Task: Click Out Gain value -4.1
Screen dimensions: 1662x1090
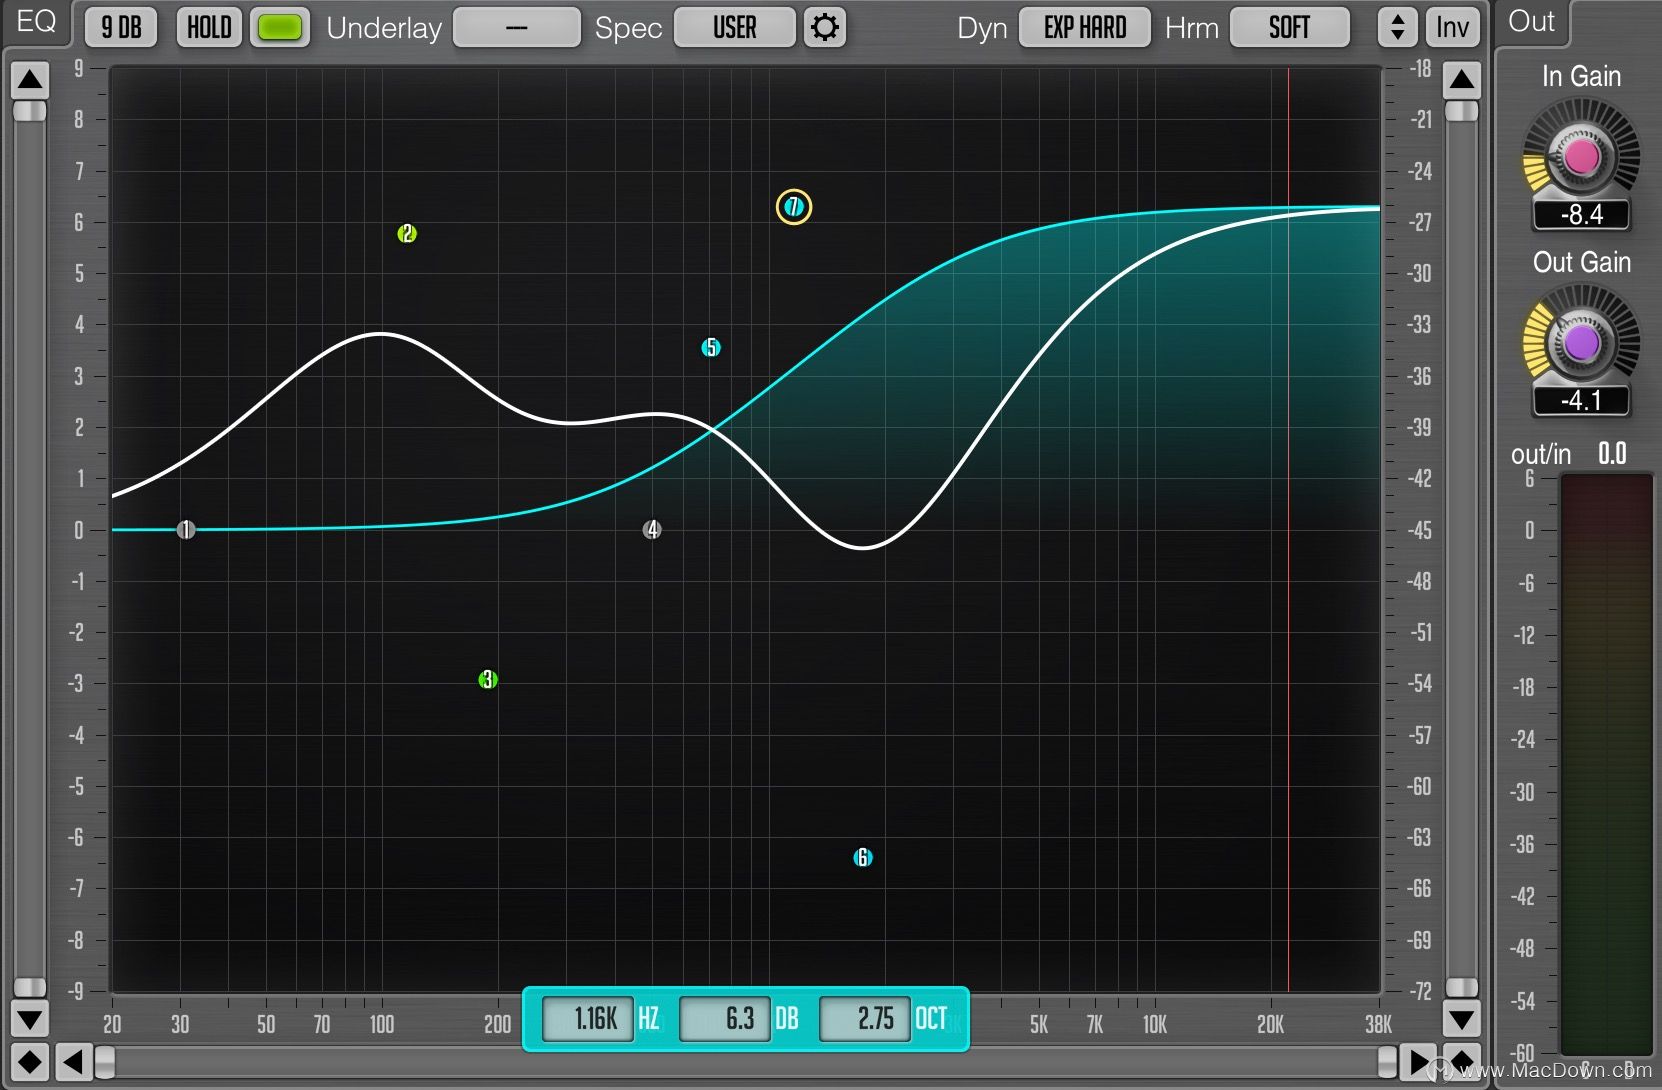Action: pyautogui.click(x=1581, y=401)
